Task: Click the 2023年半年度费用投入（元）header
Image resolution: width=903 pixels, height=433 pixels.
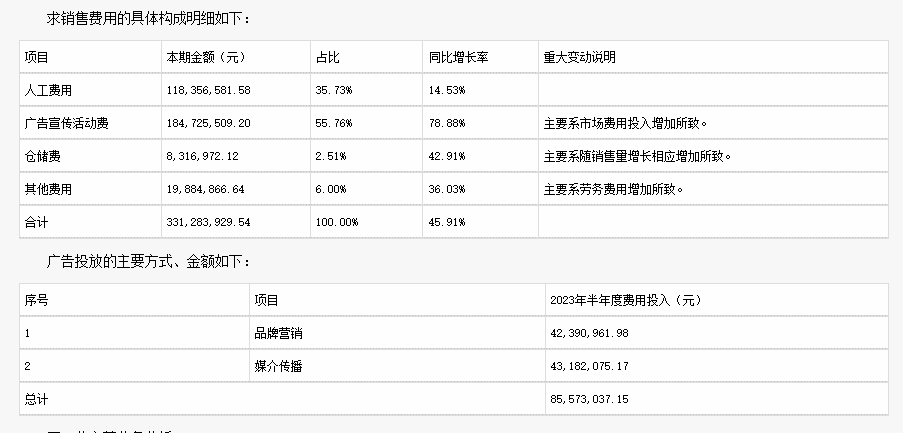Action: click(628, 300)
